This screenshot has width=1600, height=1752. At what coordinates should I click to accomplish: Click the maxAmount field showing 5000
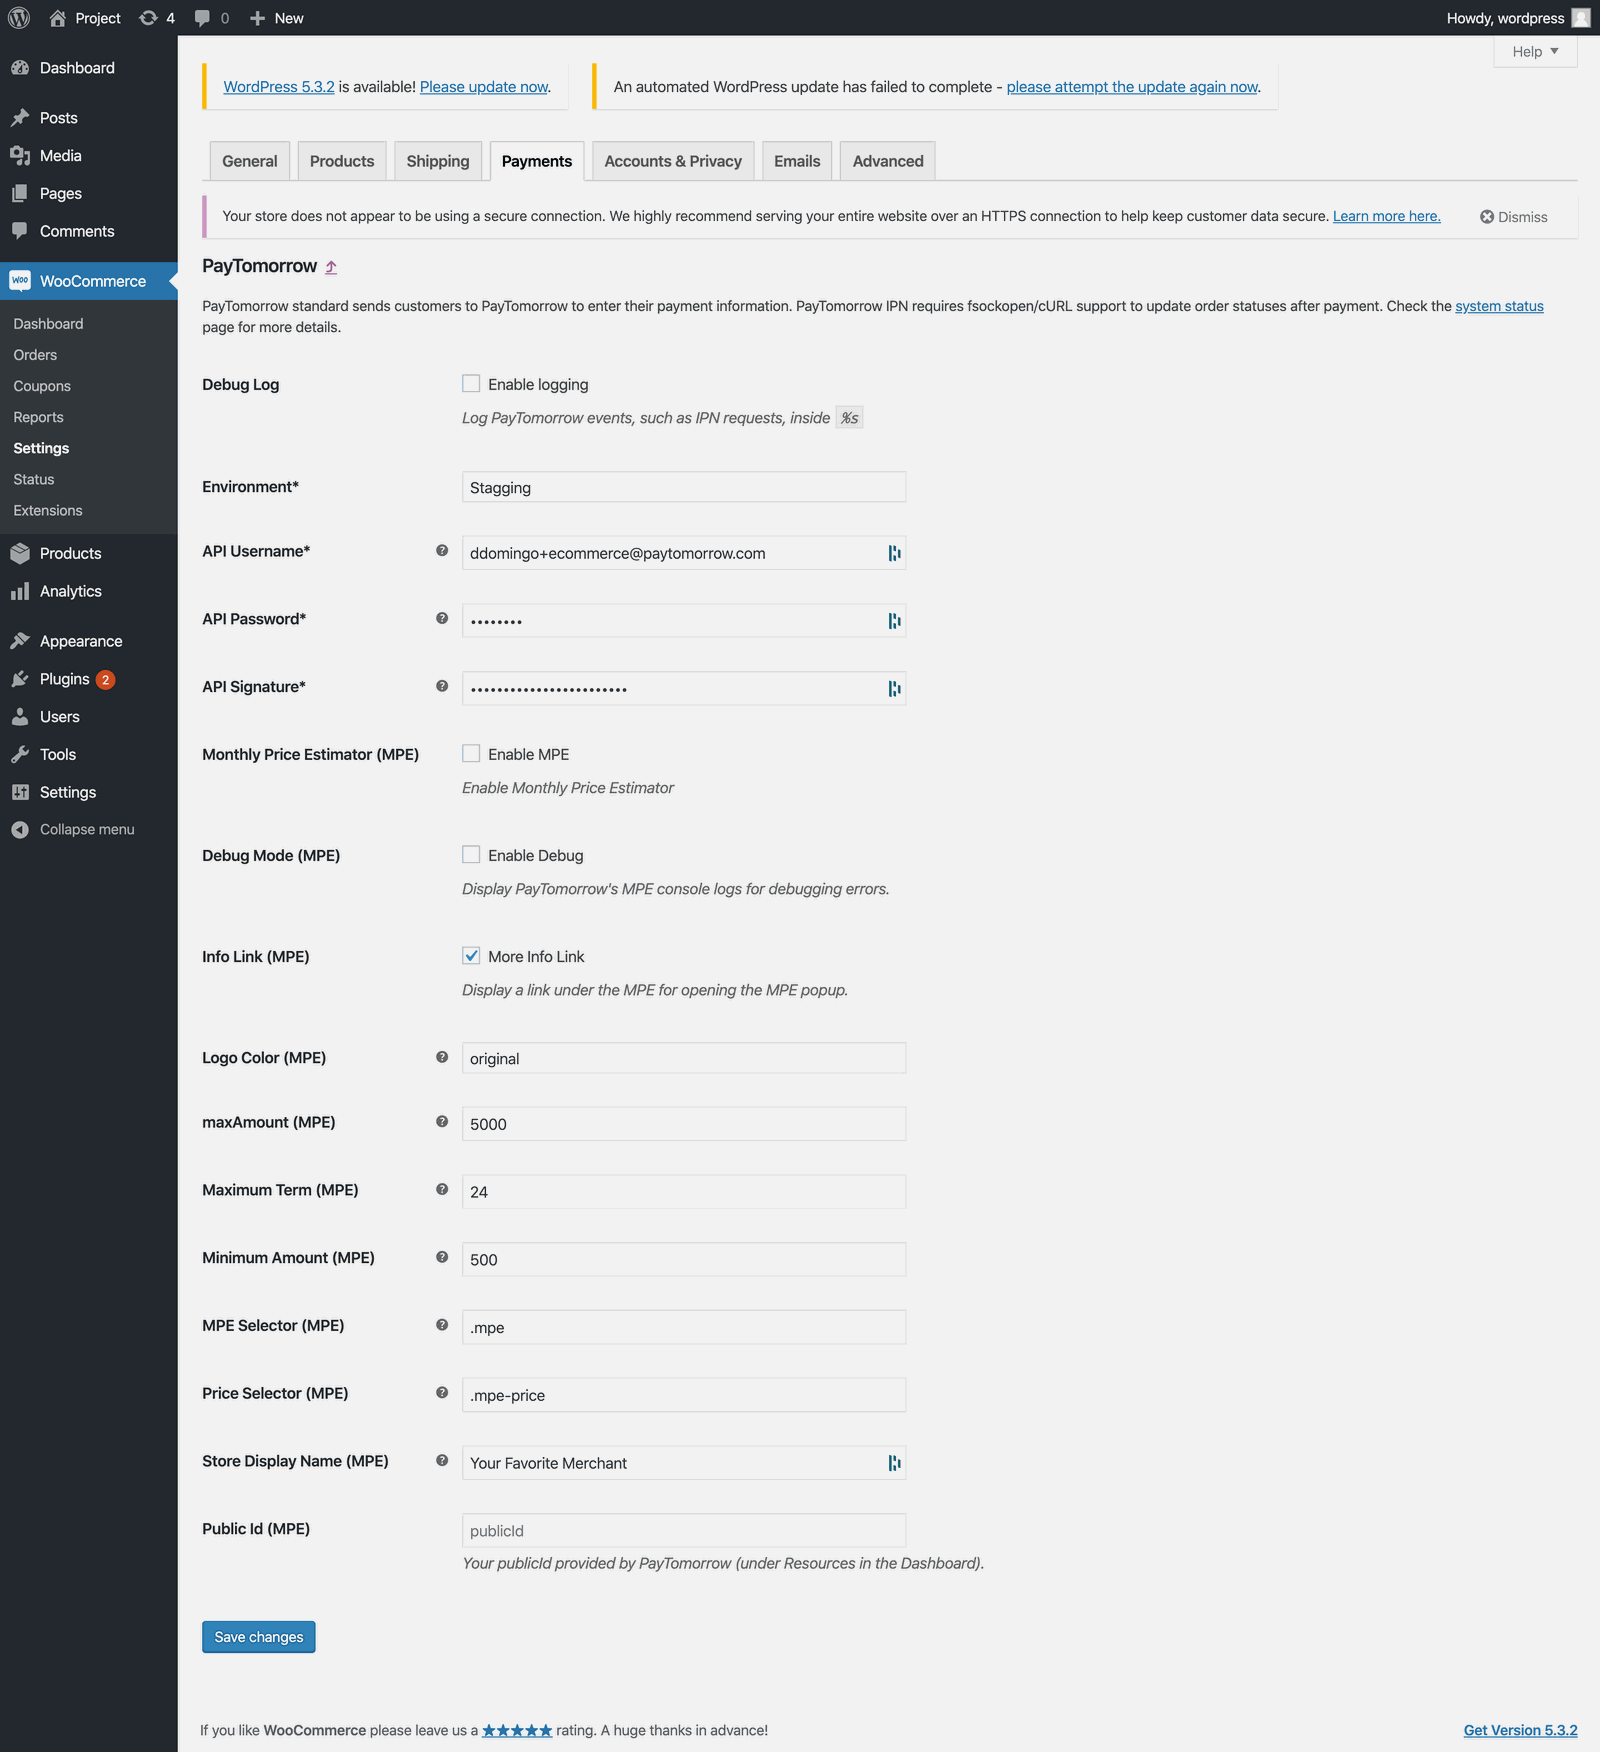point(684,1123)
